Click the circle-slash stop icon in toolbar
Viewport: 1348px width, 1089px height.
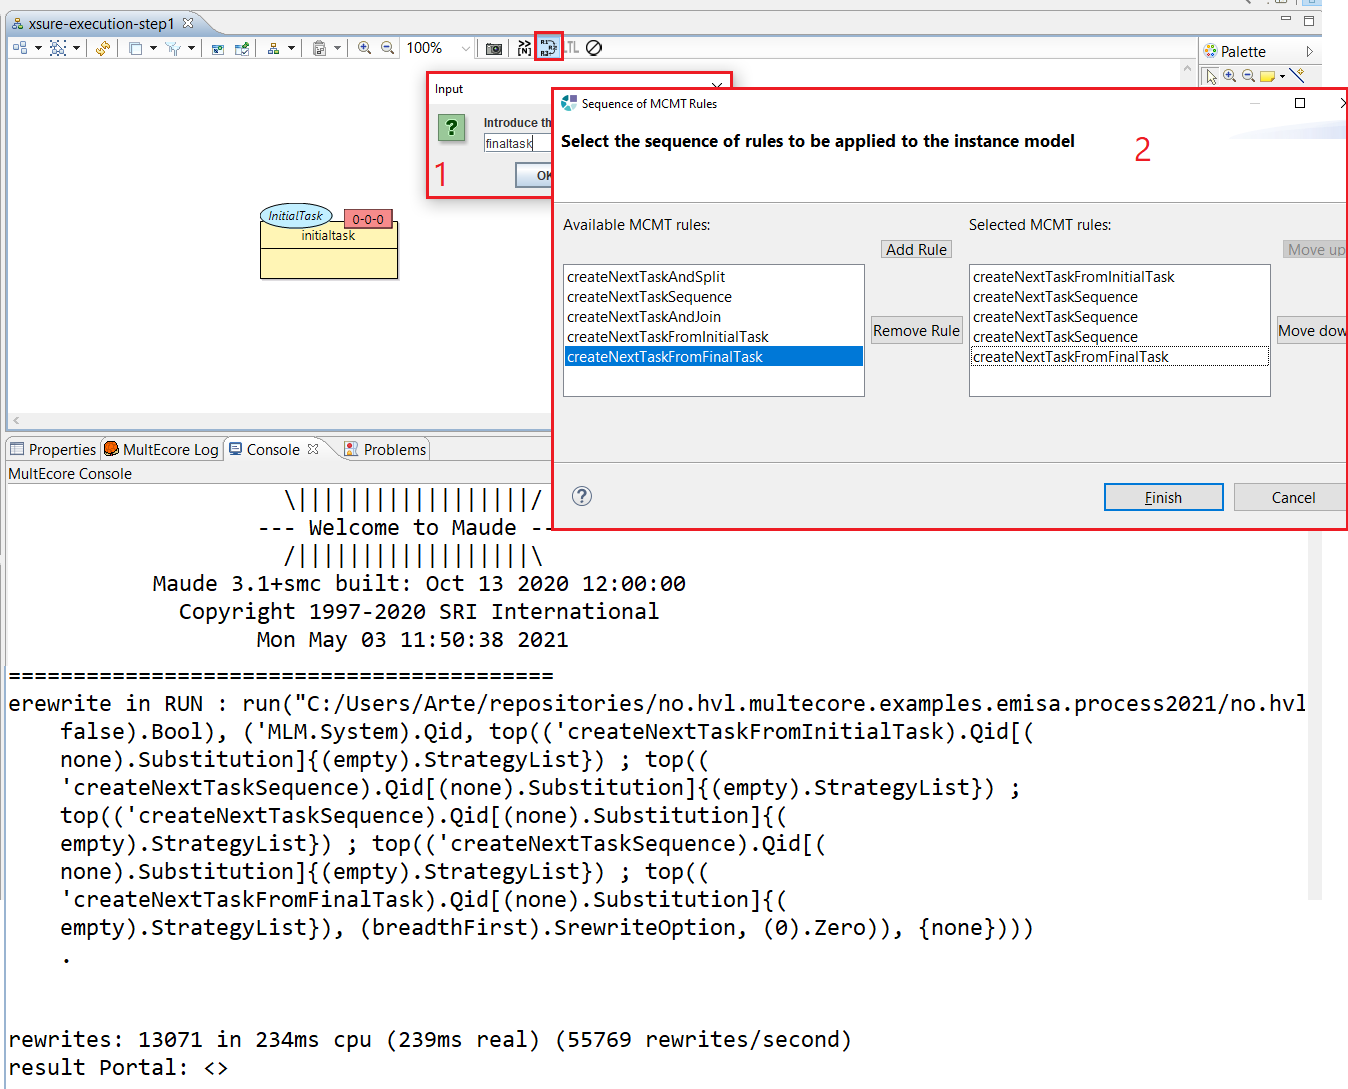click(x=594, y=48)
